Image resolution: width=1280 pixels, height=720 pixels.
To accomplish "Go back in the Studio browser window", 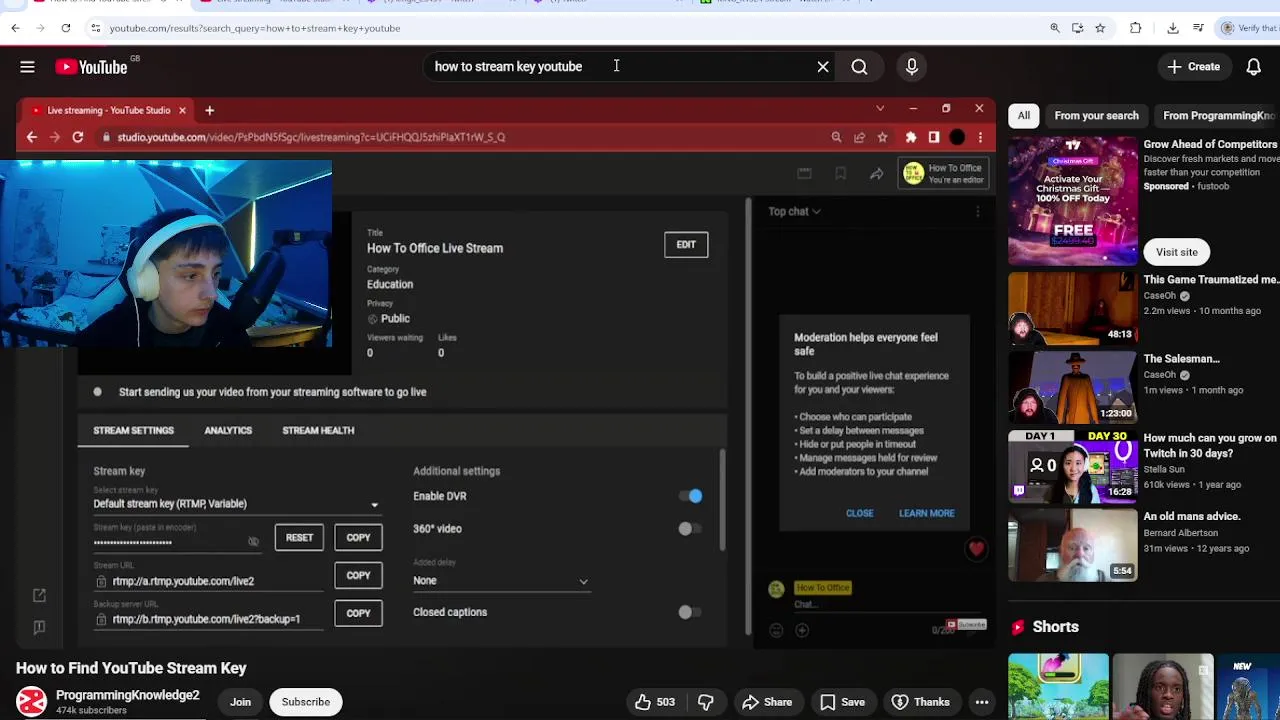I will click(x=31, y=137).
